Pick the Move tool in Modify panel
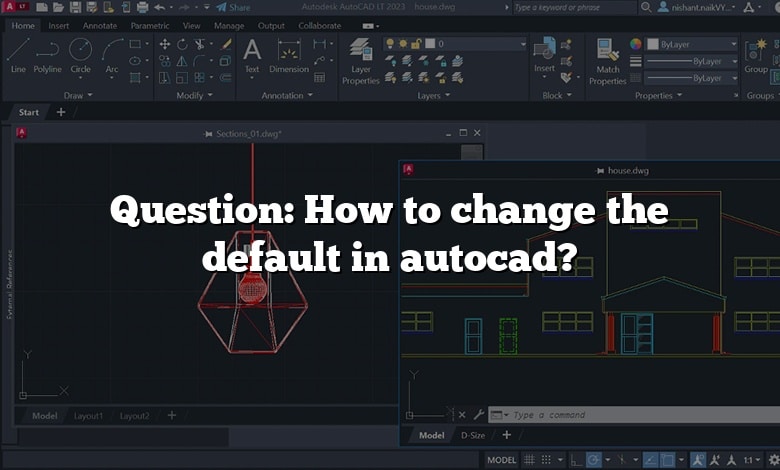 [x=165, y=44]
